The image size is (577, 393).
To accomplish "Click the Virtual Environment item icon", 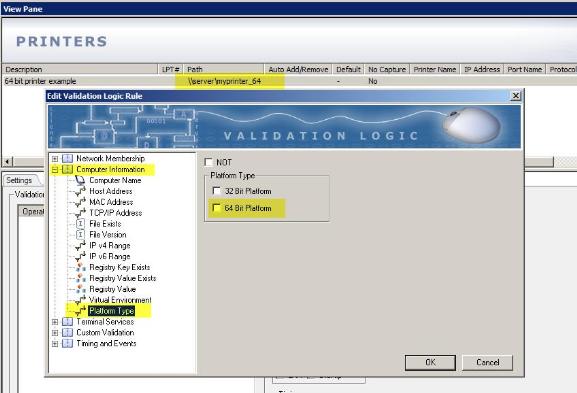I will pyautogui.click(x=80, y=300).
